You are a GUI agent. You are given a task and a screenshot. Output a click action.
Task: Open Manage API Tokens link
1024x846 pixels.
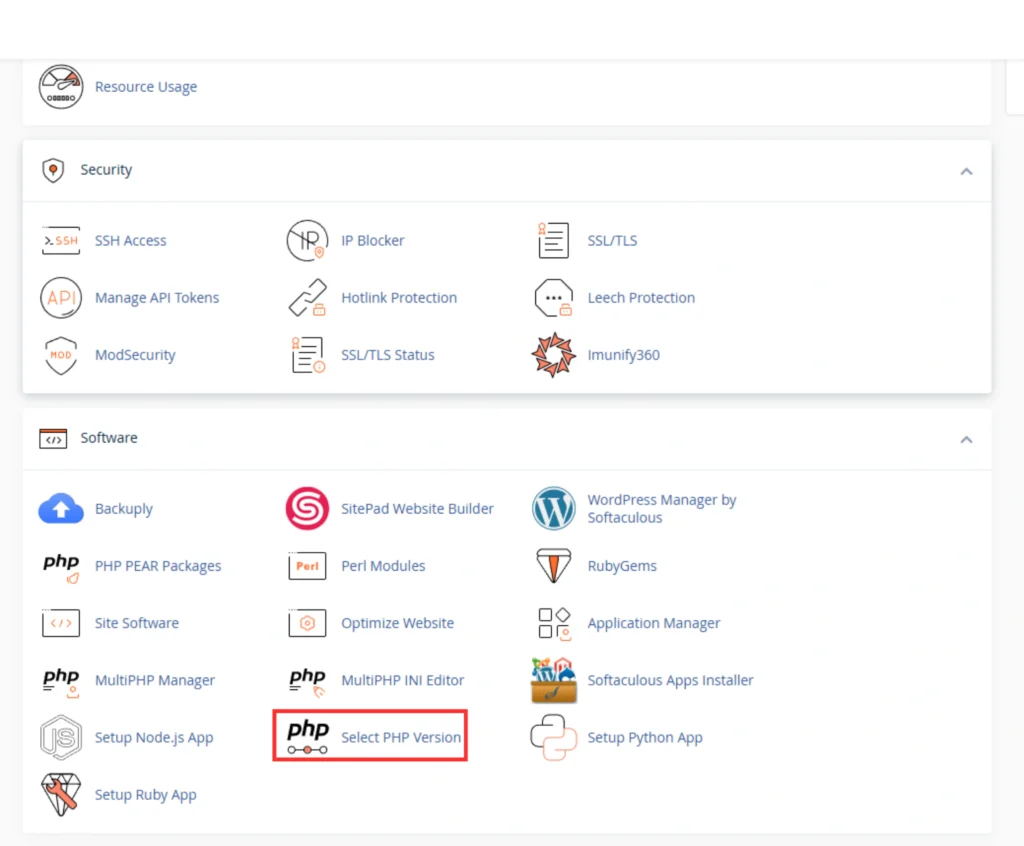[x=157, y=298]
